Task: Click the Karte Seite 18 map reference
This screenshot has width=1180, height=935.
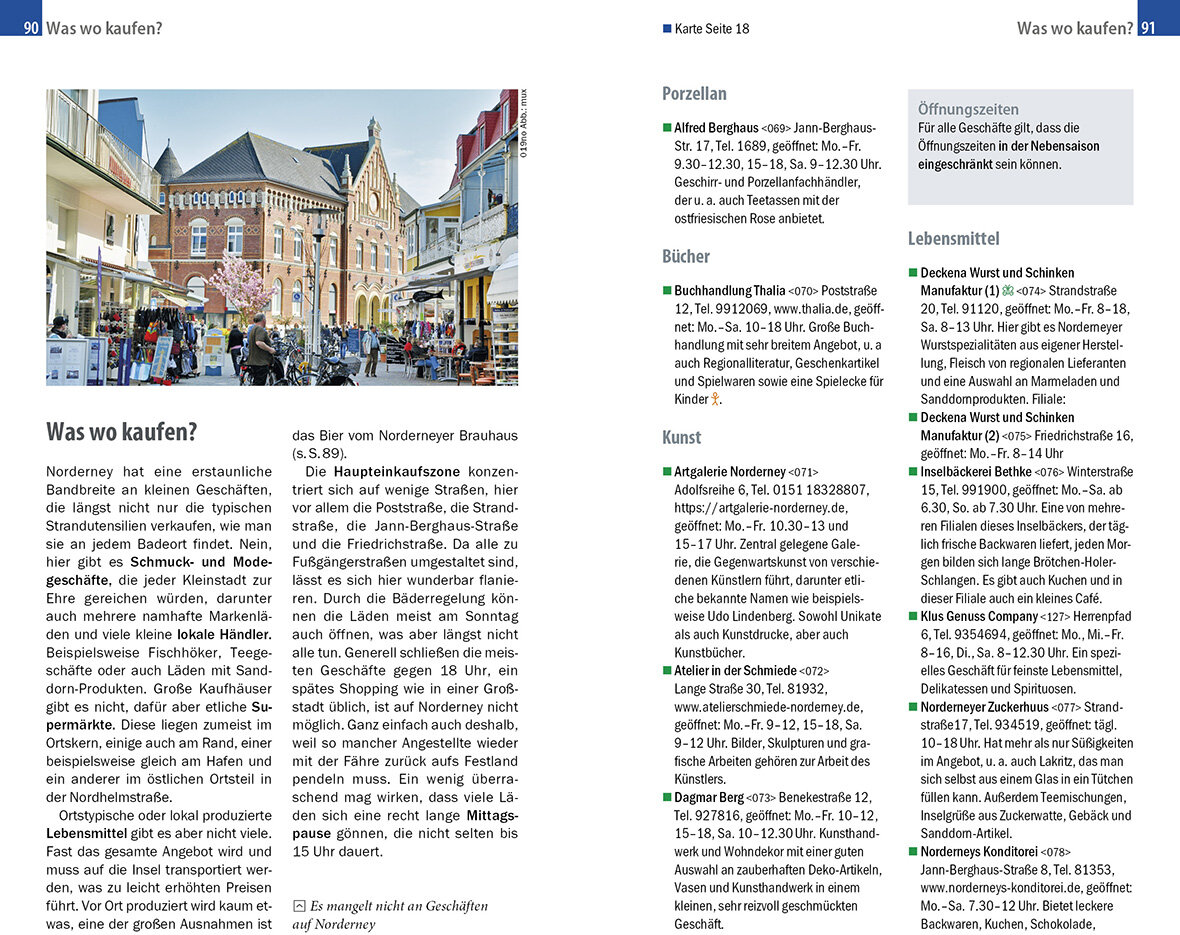Action: coord(712,29)
